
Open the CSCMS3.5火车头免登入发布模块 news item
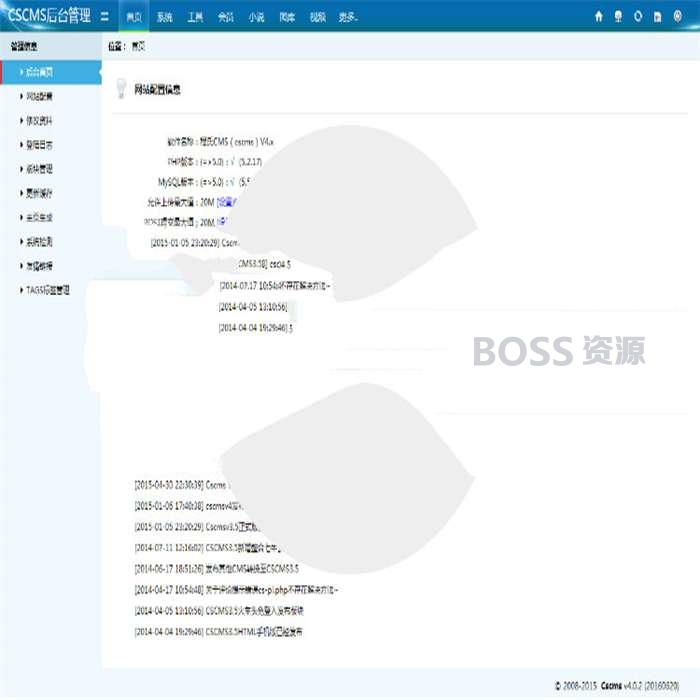(219, 611)
